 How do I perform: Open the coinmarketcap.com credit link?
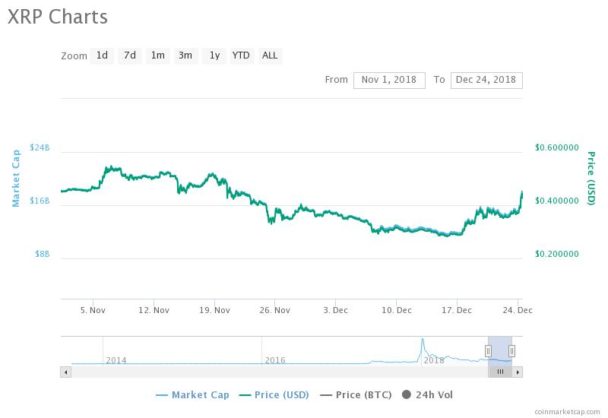[567, 412]
